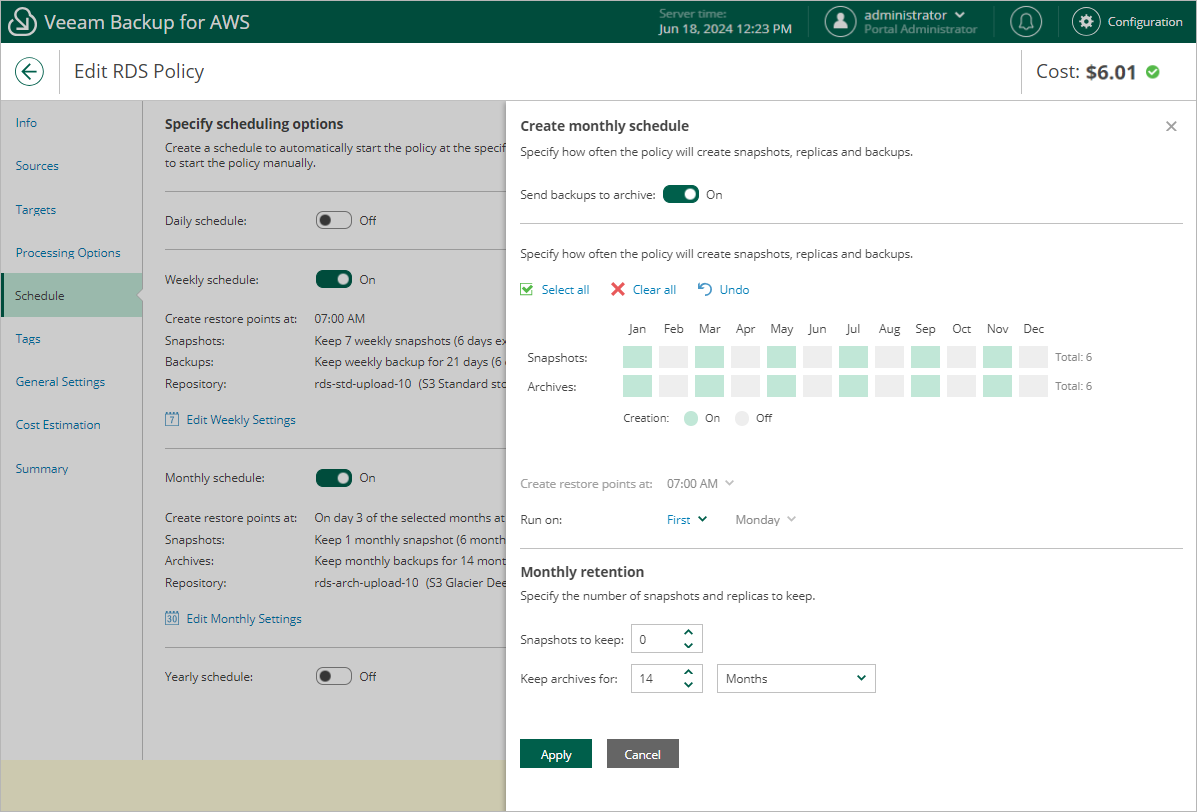Click the red Clear all X icon
1197x812 pixels.
click(x=618, y=289)
